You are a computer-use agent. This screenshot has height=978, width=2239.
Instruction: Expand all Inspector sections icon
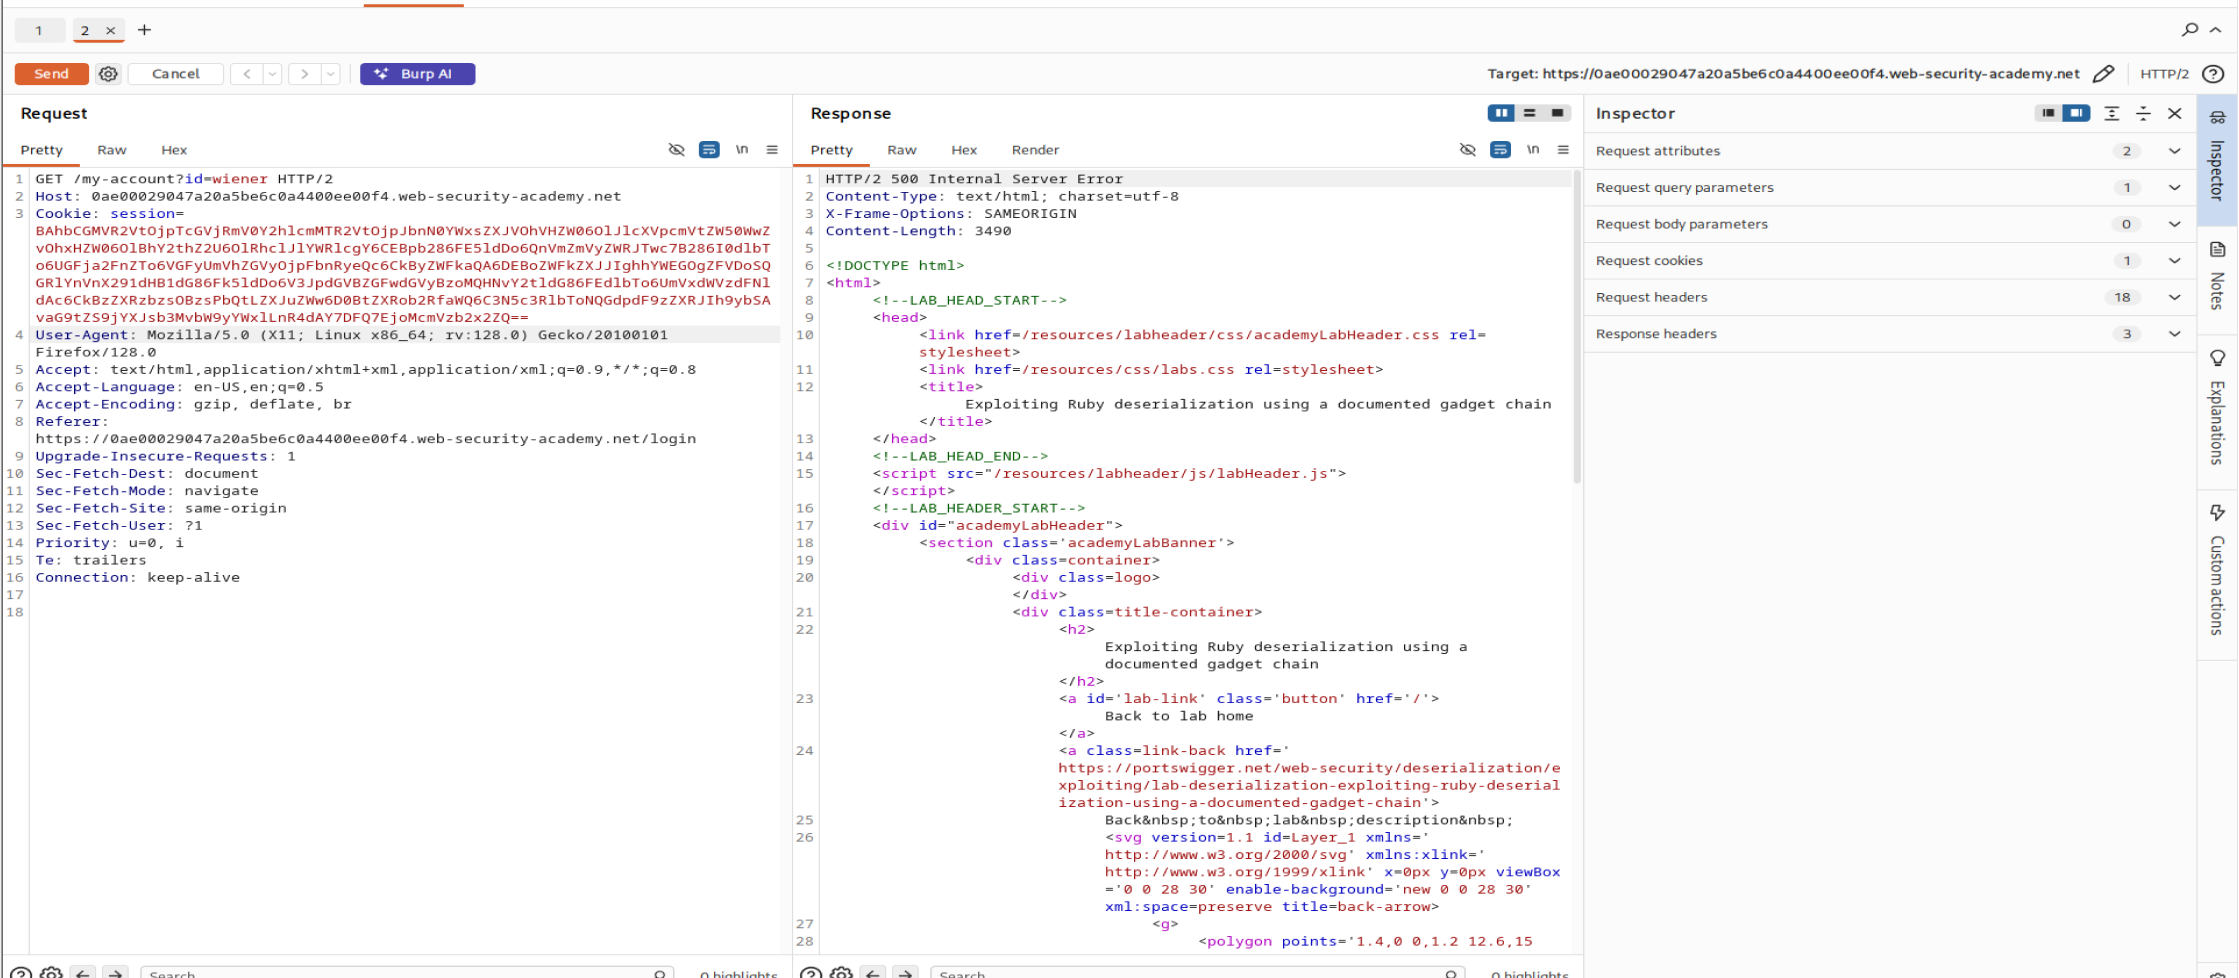(2111, 113)
